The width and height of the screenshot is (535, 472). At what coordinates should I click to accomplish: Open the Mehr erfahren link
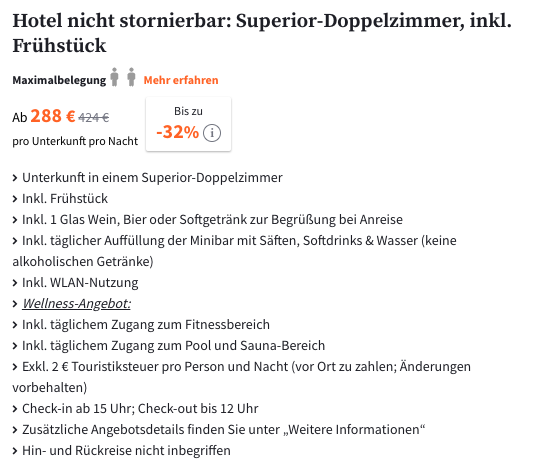(x=181, y=80)
